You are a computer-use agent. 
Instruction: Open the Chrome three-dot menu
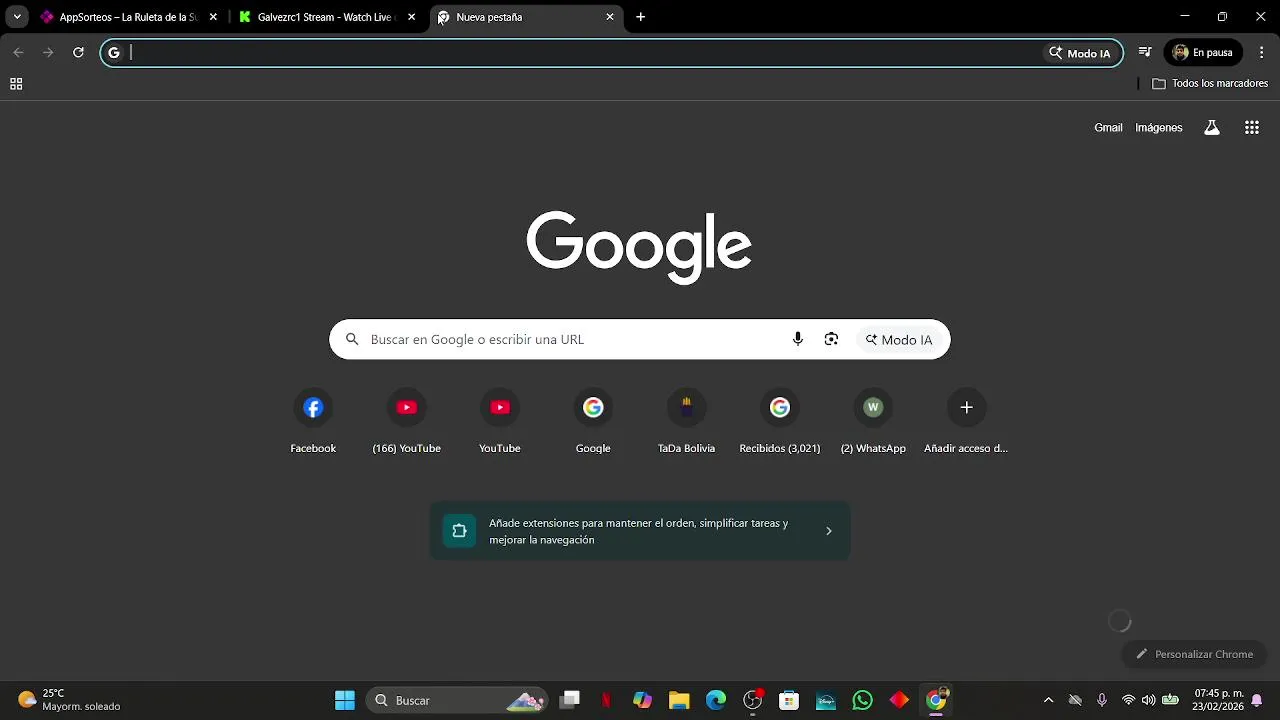(x=1261, y=53)
